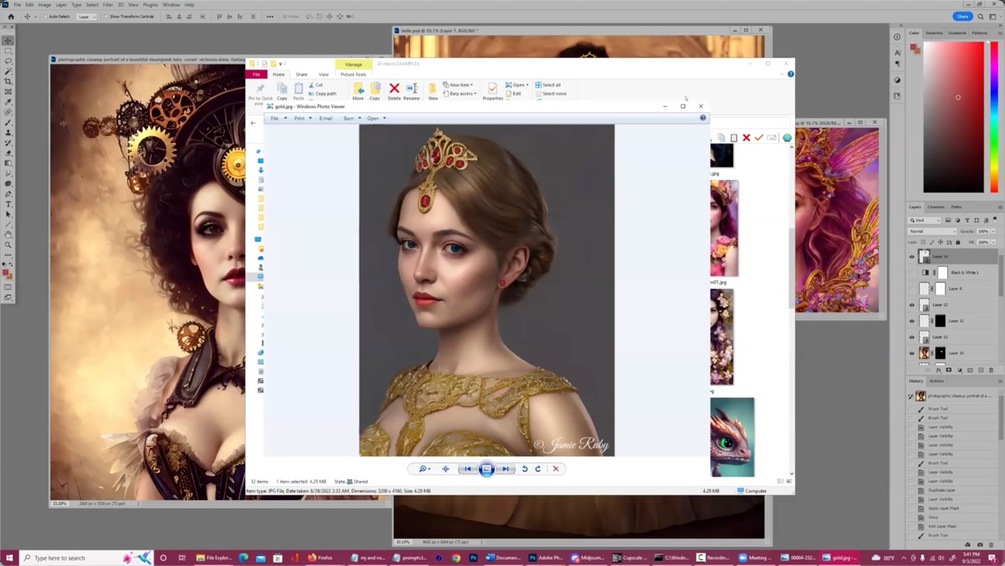Viewport: 1005px width, 566px height.
Task: Open the layer blend mode Normal dropdown
Action: pyautogui.click(x=932, y=231)
